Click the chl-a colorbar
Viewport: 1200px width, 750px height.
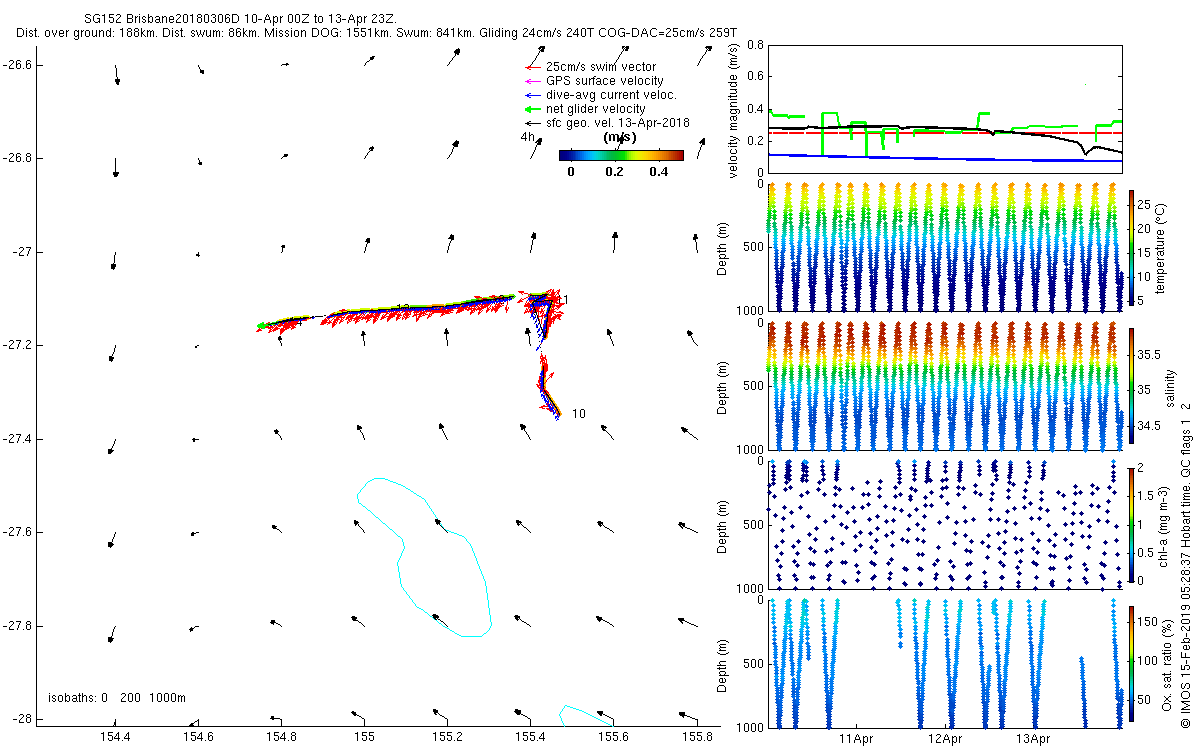coord(1132,523)
